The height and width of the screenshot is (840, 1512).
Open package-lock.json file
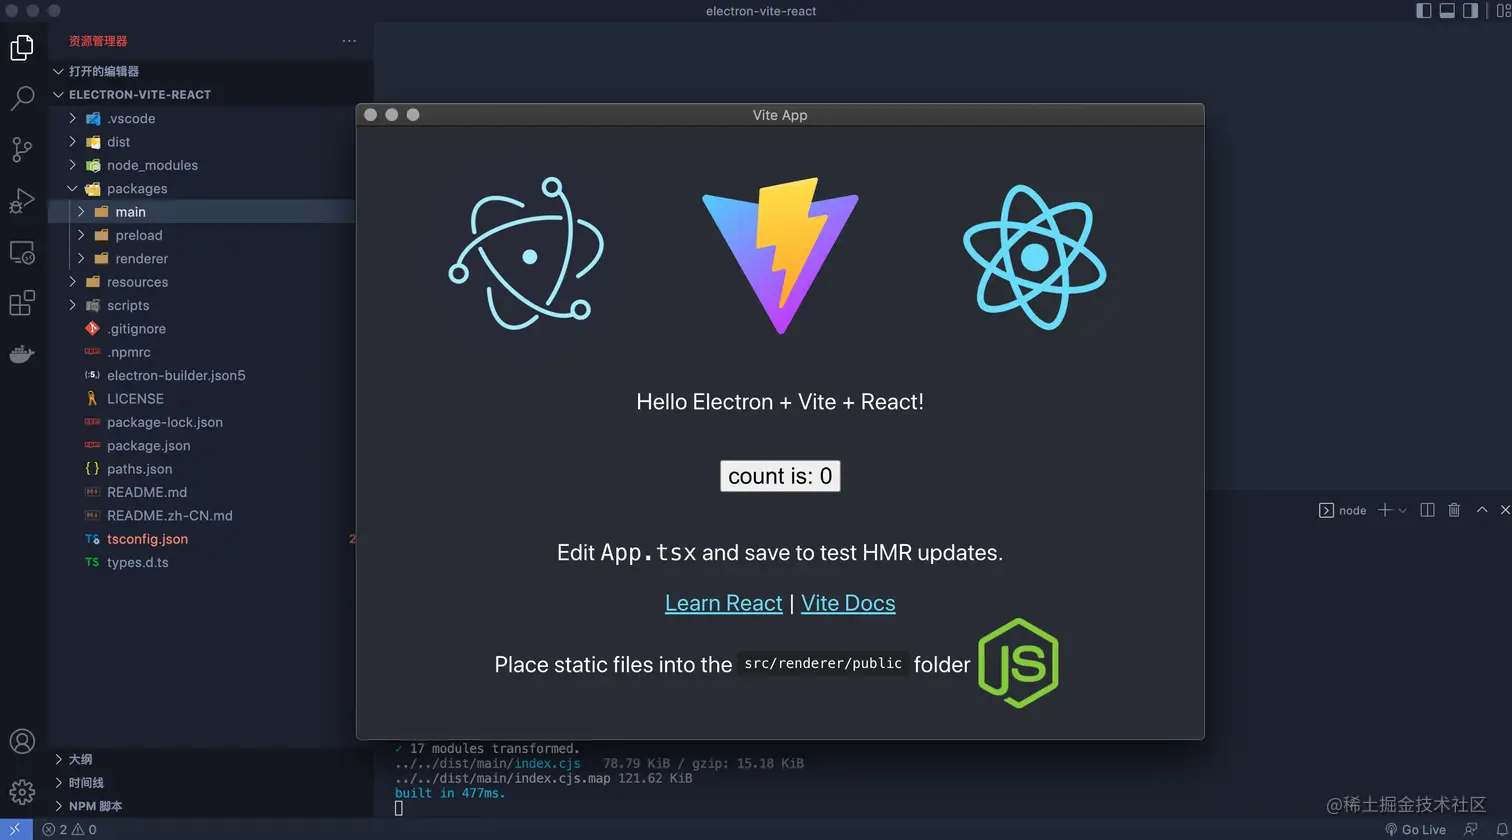(x=202, y=422)
